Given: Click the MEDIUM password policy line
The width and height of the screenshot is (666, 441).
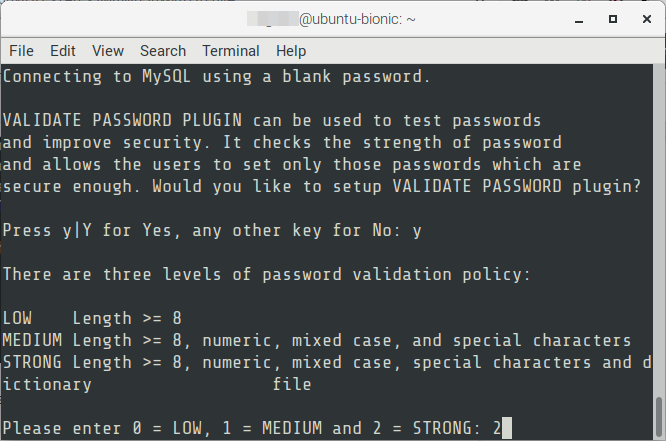Looking at the screenshot, I should [x=317, y=340].
